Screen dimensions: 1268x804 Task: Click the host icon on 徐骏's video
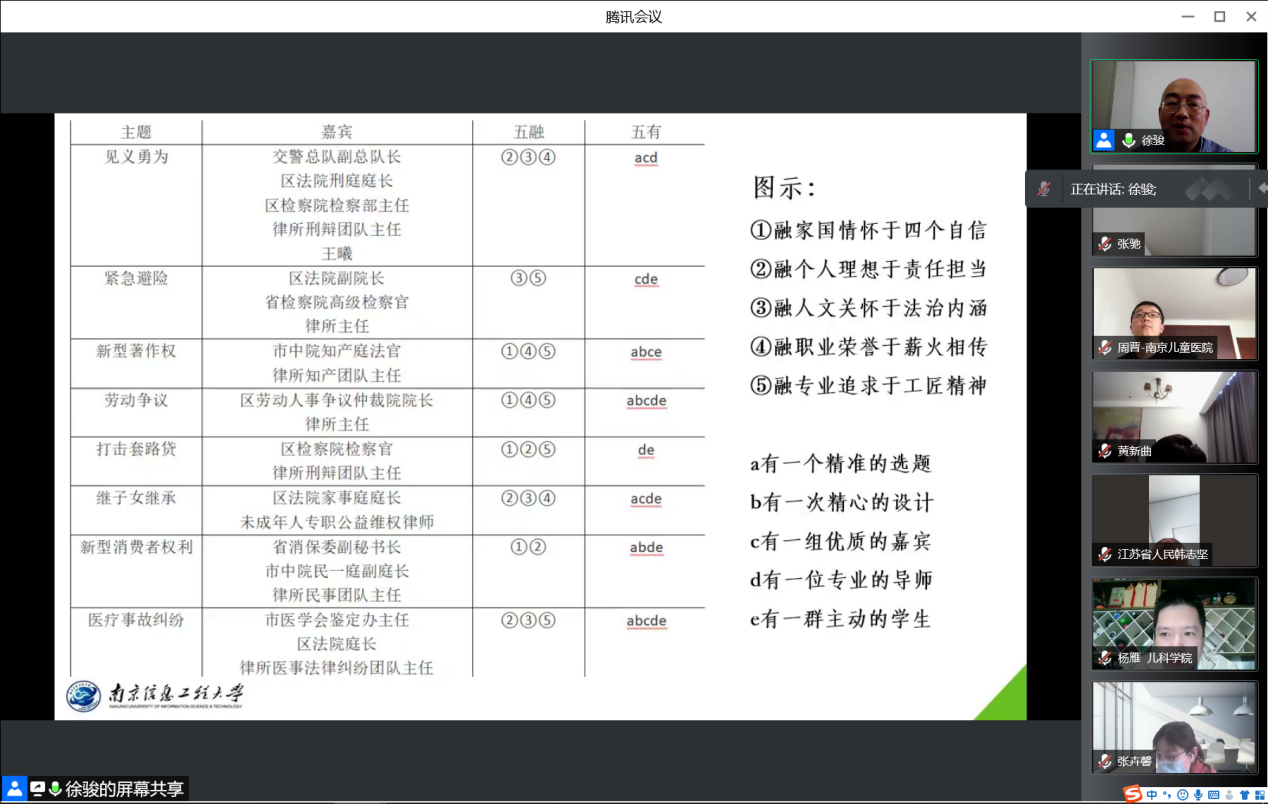coord(1103,140)
